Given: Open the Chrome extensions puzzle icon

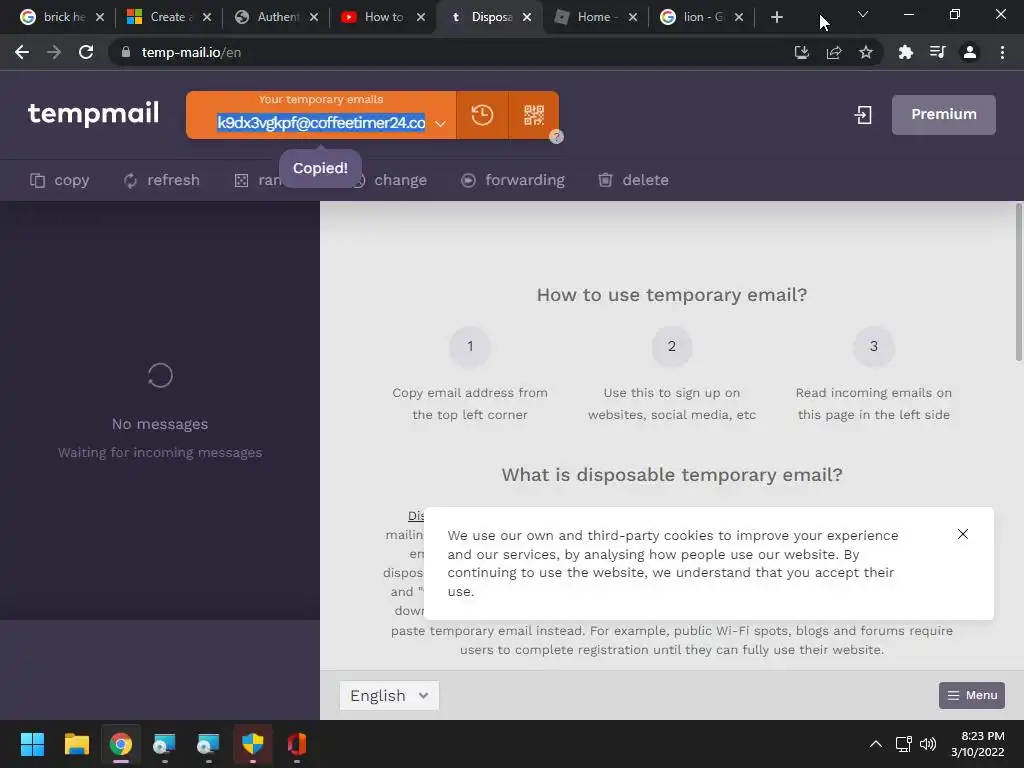Looking at the screenshot, I should point(905,52).
